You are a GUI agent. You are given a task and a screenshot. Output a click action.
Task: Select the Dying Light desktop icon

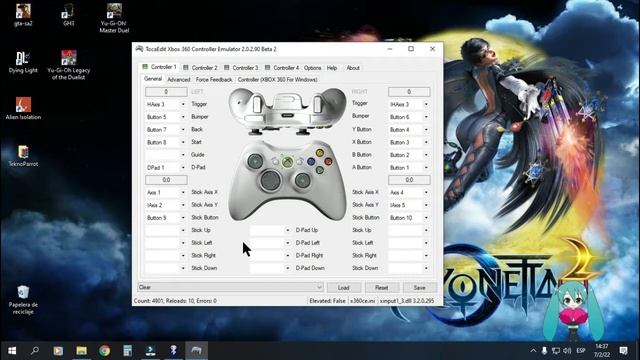pyautogui.click(x=23, y=62)
